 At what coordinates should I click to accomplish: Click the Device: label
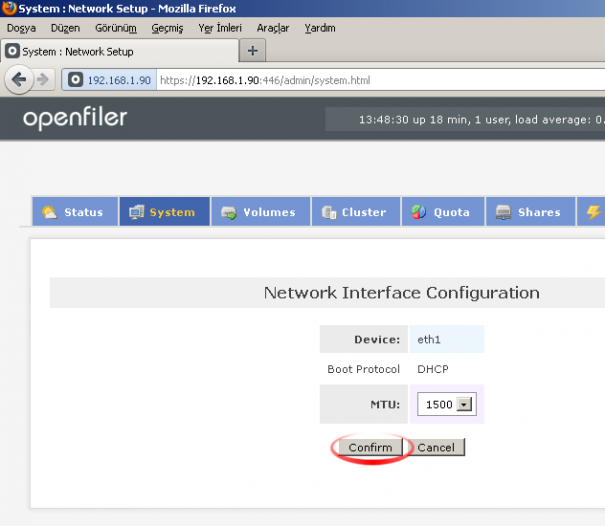click(x=377, y=339)
